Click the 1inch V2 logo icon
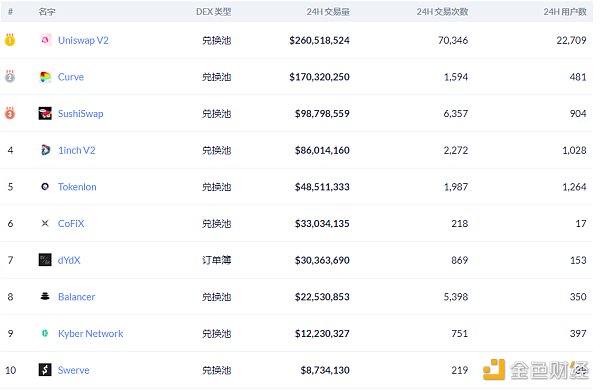600x391 pixels. tap(45, 150)
